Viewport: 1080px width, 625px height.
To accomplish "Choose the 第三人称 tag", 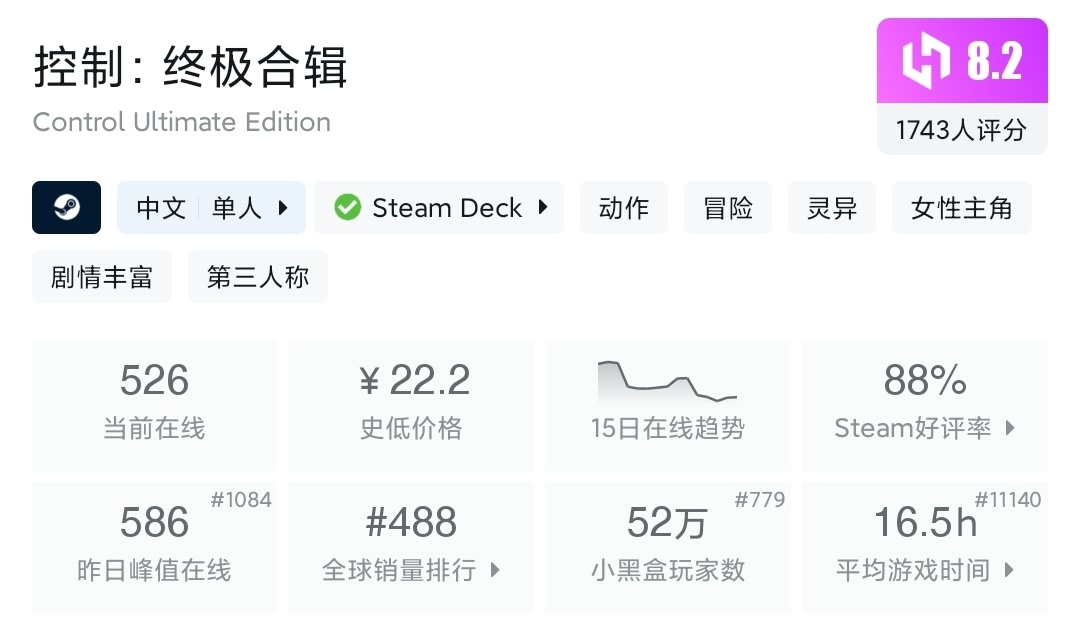I will (x=258, y=277).
